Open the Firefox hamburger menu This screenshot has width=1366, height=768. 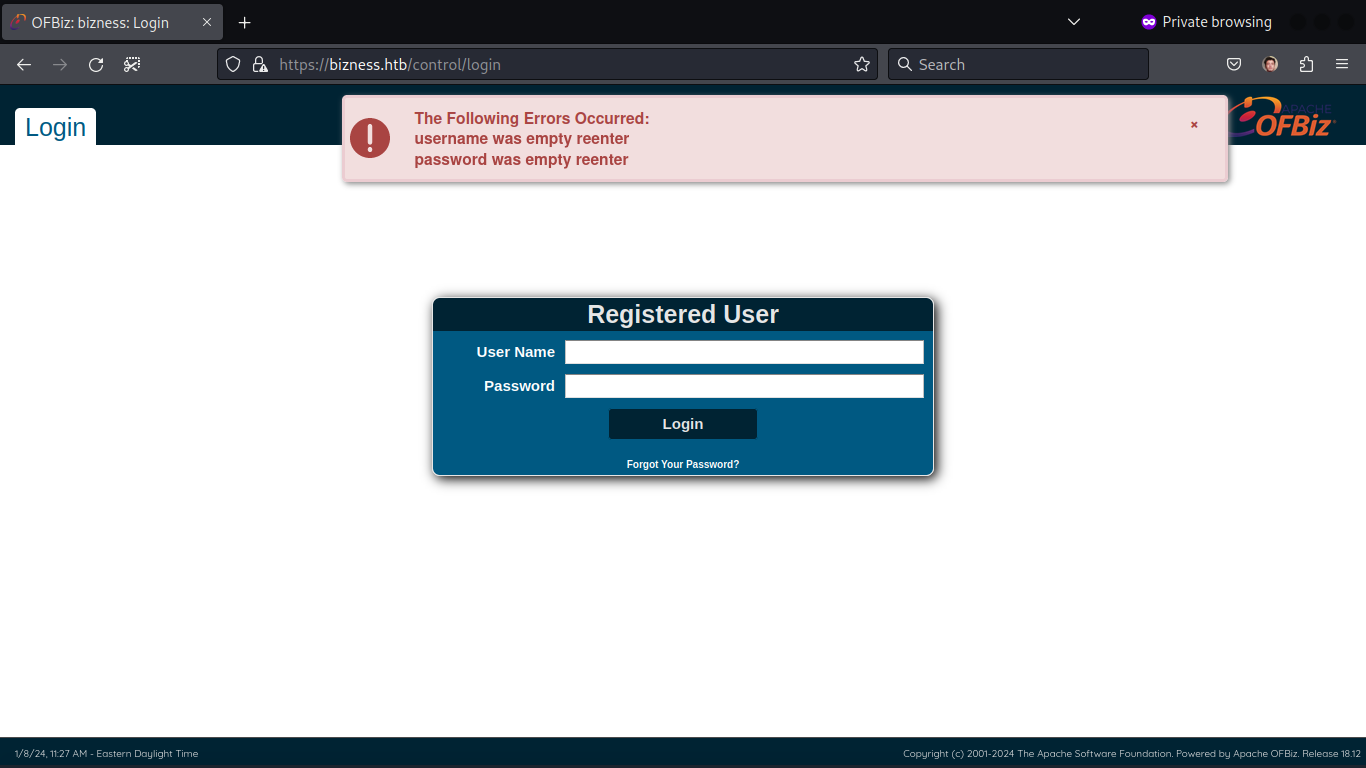(x=1342, y=65)
